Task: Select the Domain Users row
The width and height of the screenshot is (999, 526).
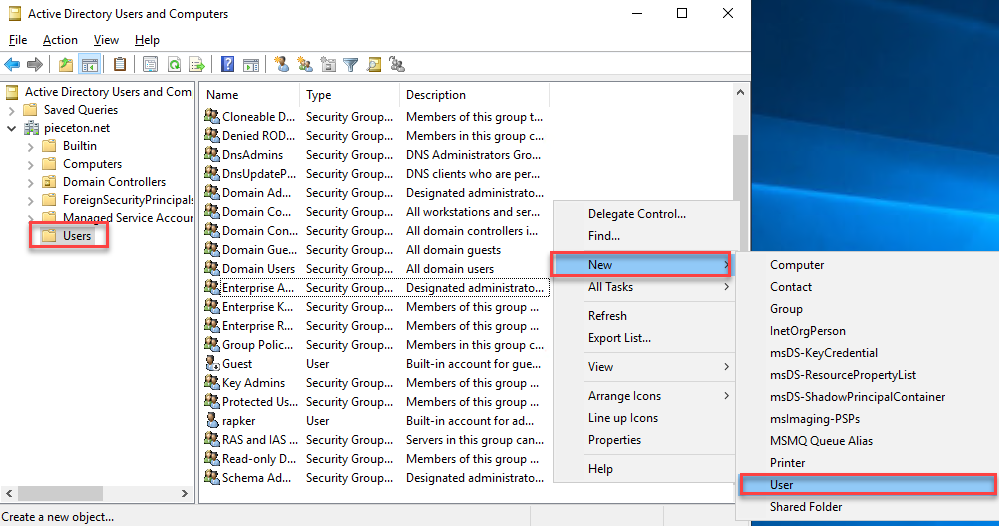Action: [x=376, y=269]
